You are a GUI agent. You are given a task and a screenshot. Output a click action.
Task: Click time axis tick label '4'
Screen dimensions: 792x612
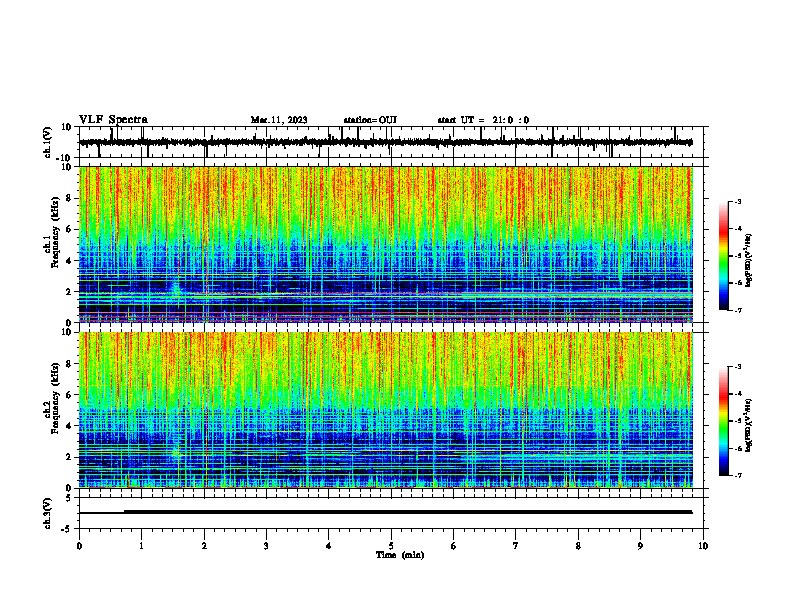[x=329, y=546]
